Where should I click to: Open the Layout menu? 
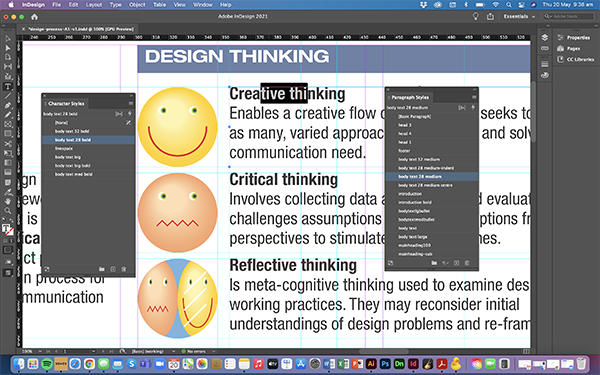click(x=94, y=5)
